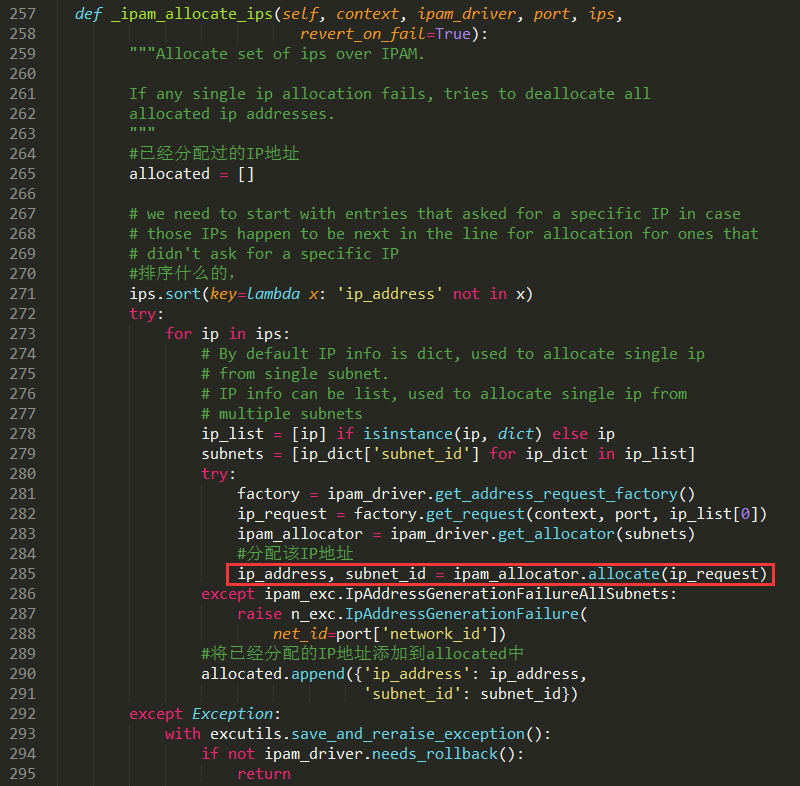Click line number 295 in the gutter
This screenshot has width=800, height=786.
coord(23,774)
